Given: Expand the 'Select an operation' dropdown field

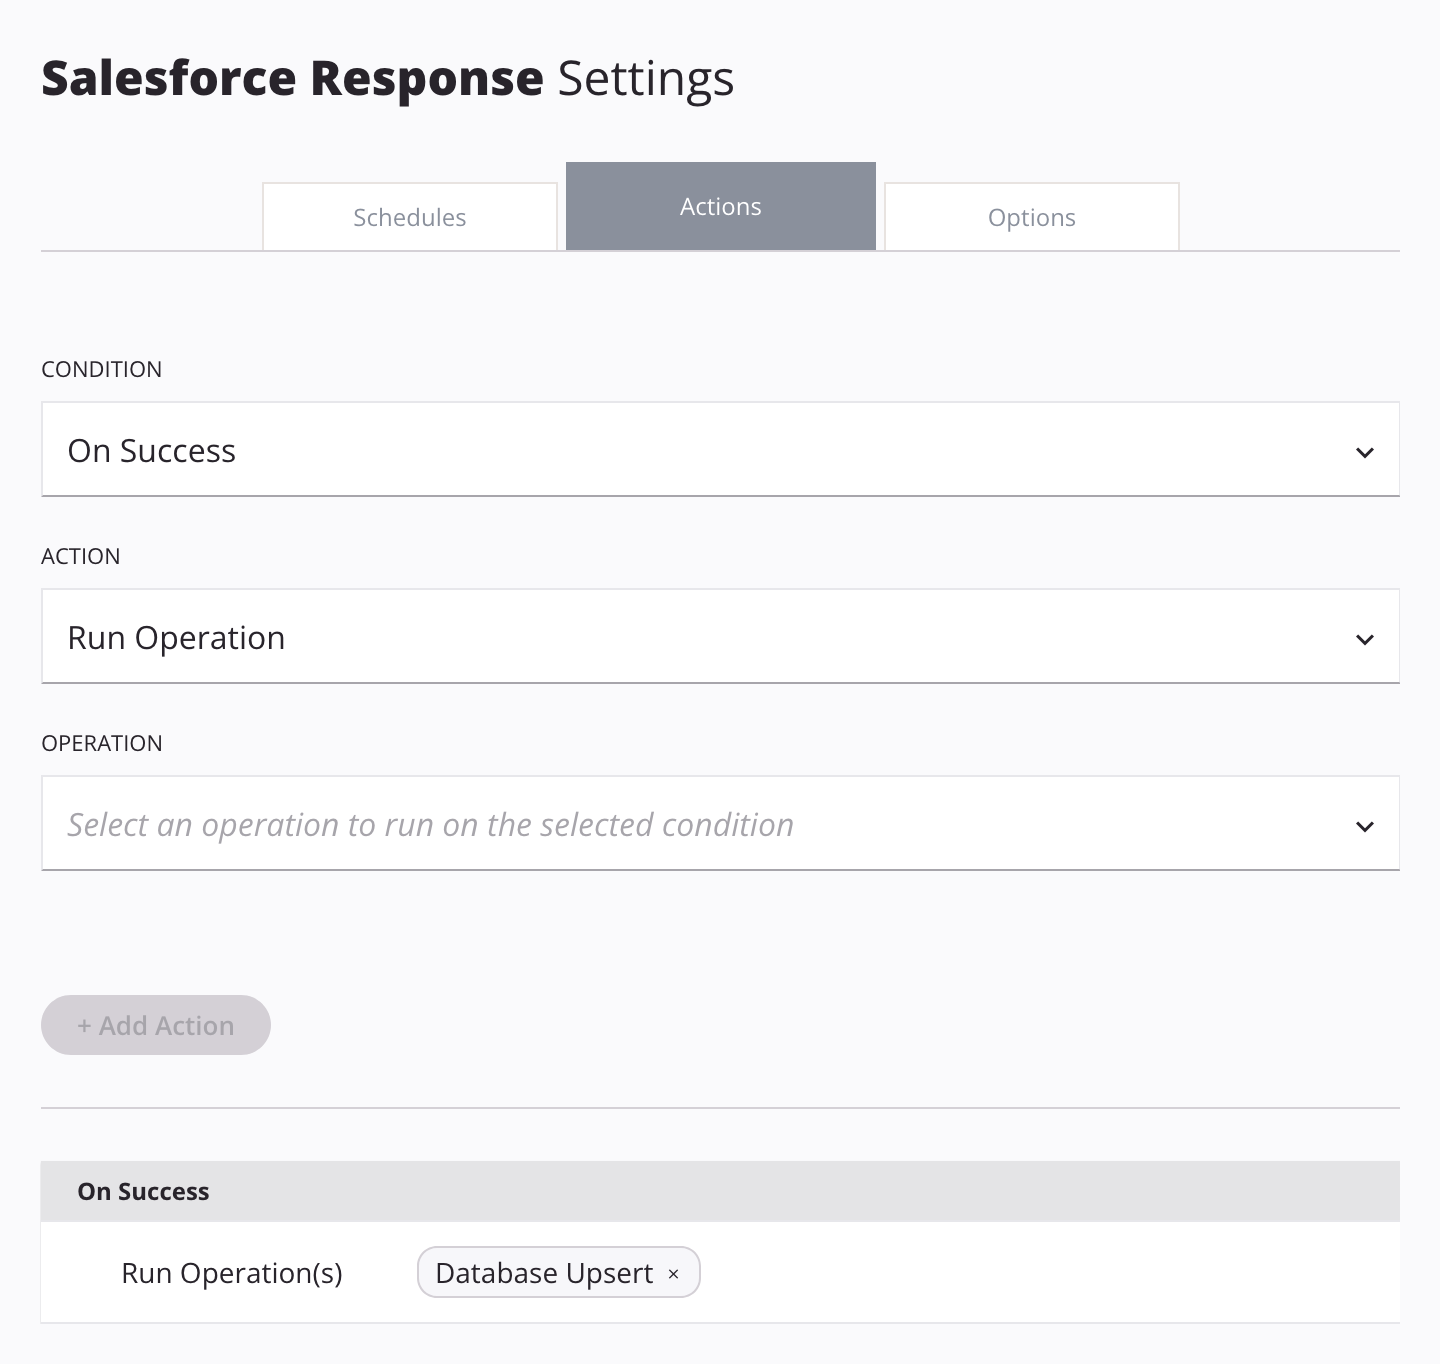Looking at the screenshot, I should pyautogui.click(x=700, y=824).
